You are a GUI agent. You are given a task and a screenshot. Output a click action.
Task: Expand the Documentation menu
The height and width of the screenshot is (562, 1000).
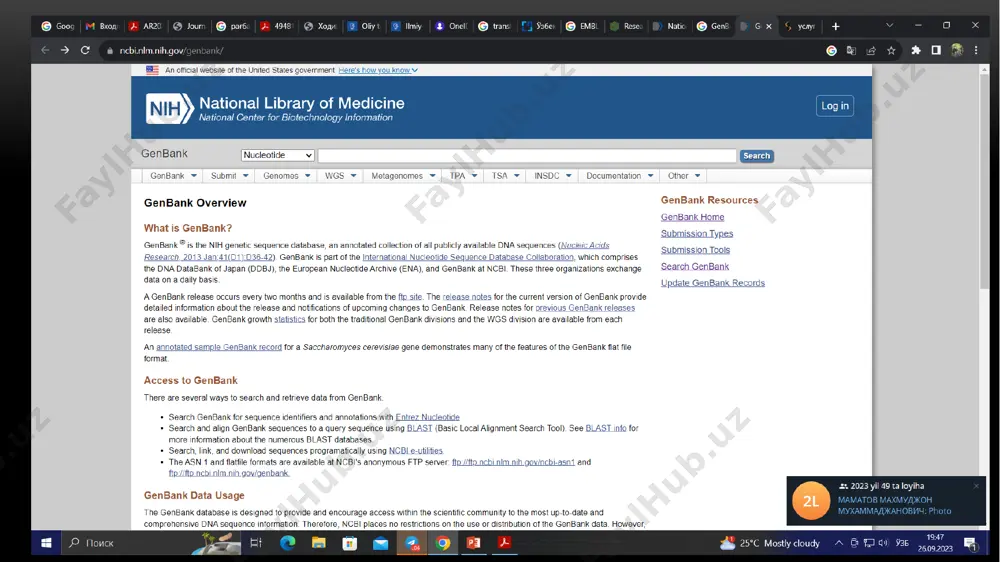point(619,175)
